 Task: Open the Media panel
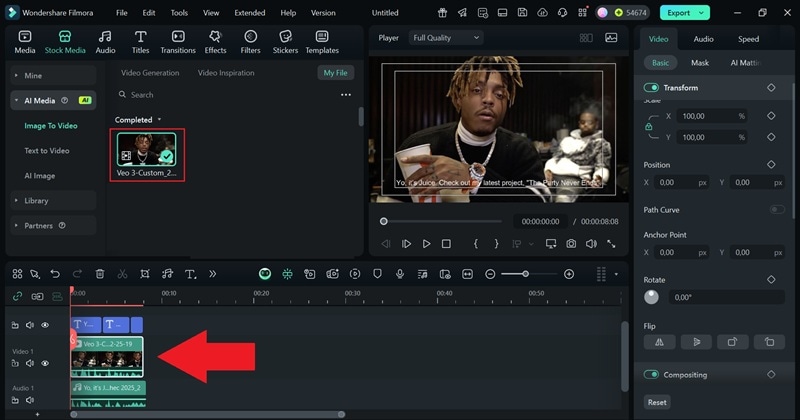[25, 42]
